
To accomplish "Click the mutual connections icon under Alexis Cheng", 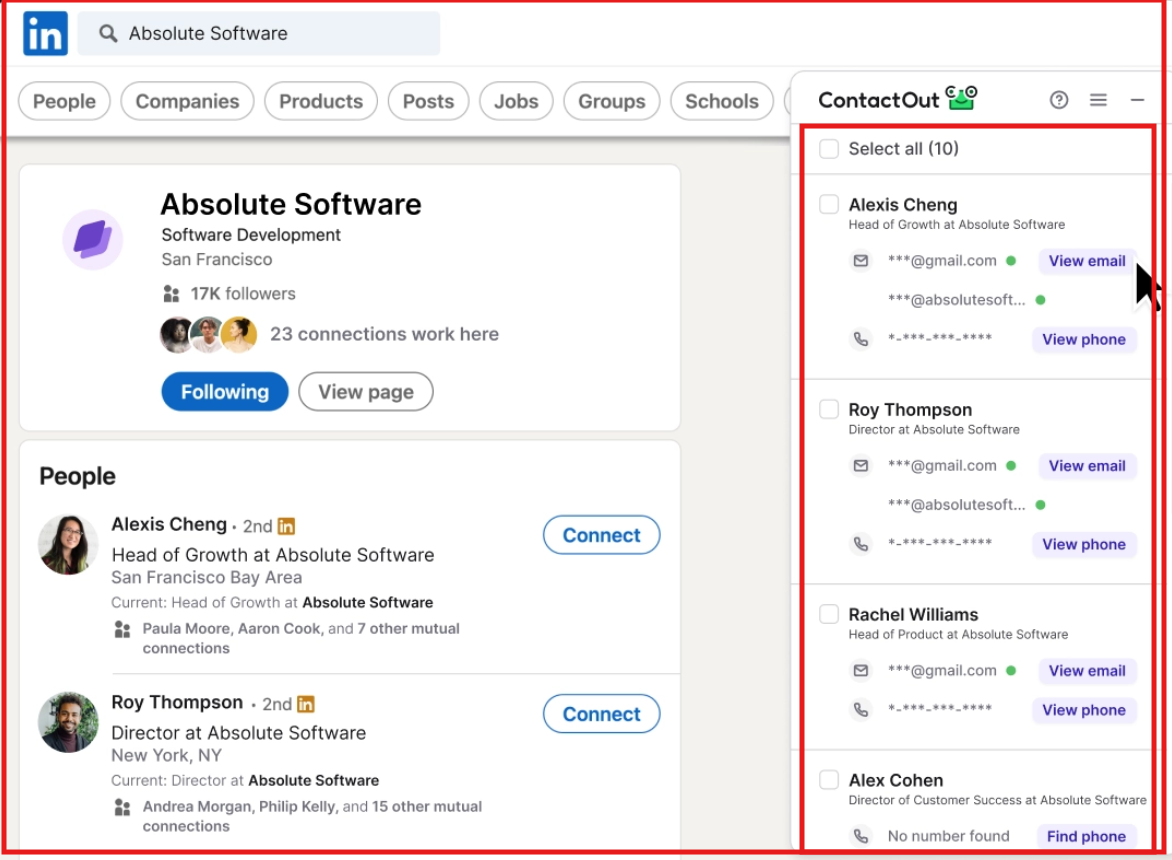I will click(x=122, y=627).
